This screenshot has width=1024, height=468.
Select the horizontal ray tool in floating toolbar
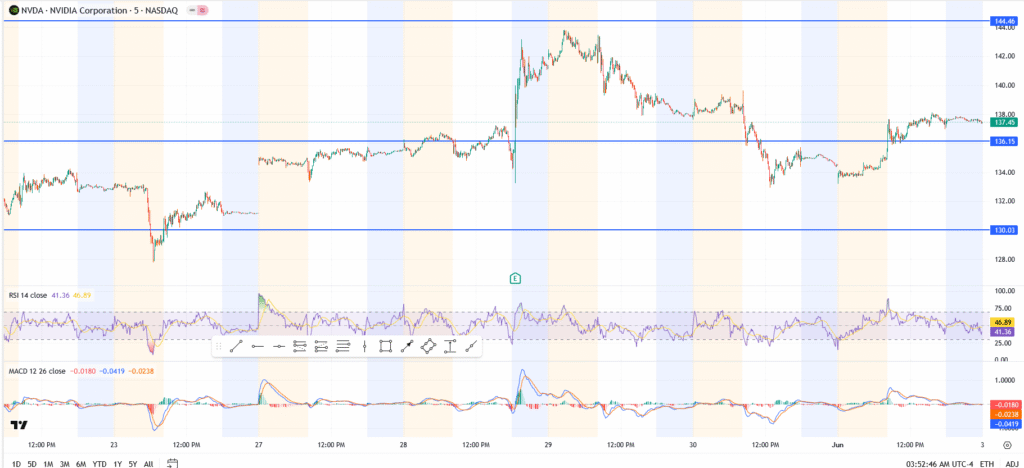point(257,346)
